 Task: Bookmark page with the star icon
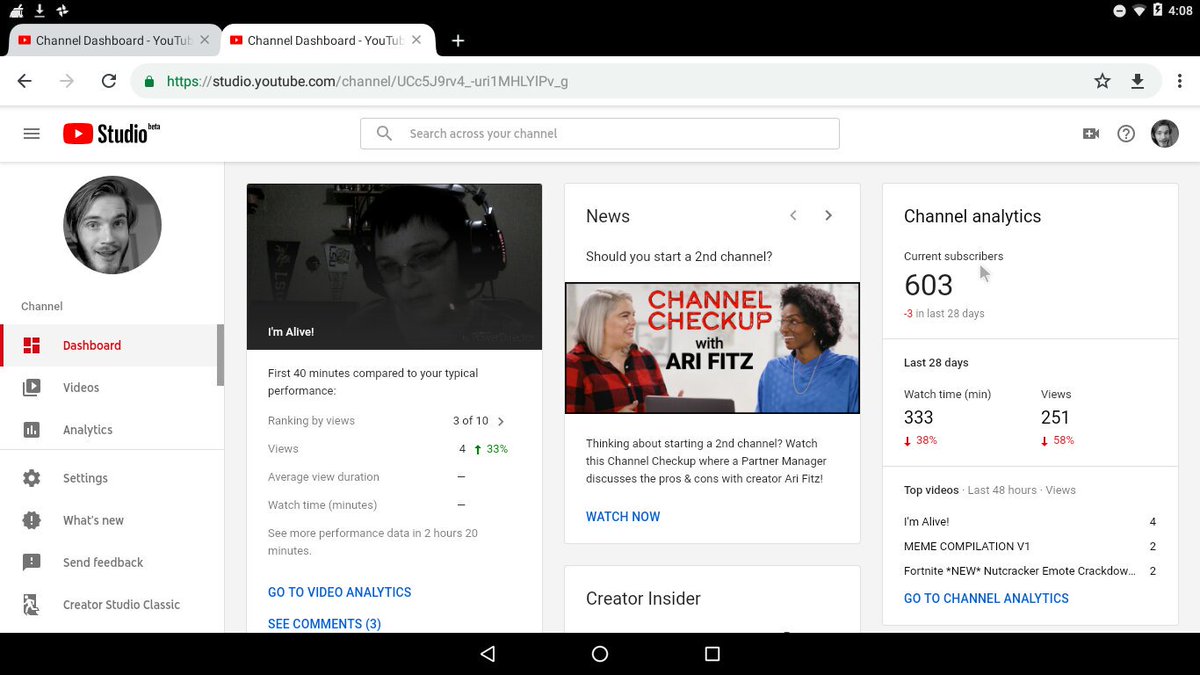coord(1102,81)
